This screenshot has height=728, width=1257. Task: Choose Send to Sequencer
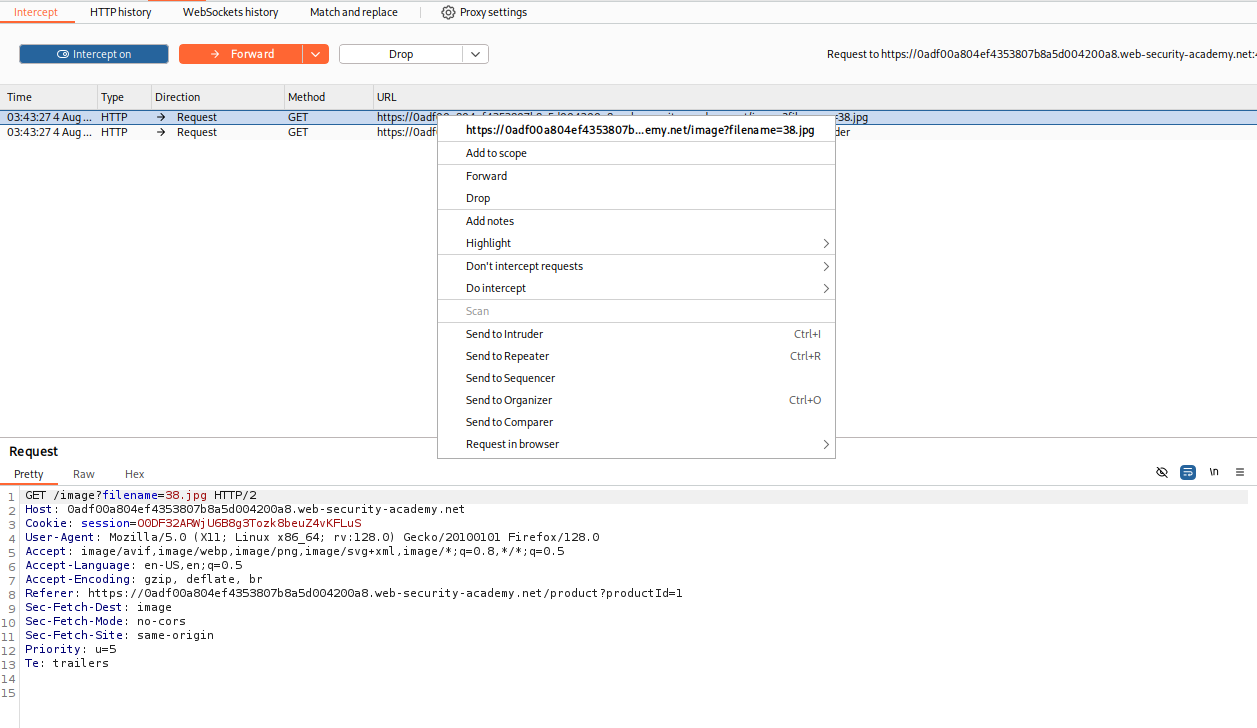(636, 378)
